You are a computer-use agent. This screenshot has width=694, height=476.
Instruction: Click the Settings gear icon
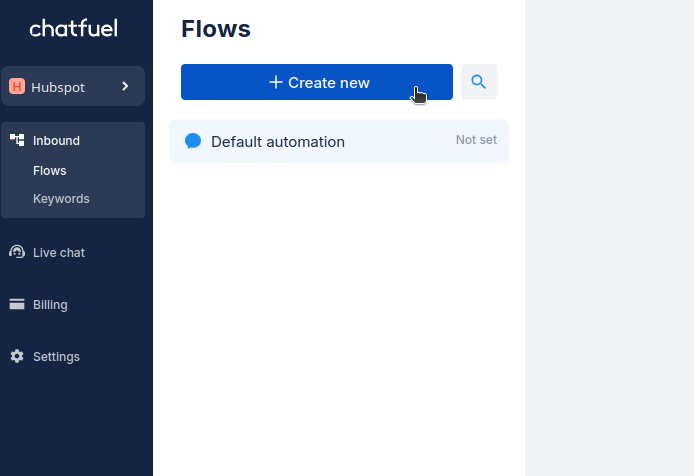tap(17, 356)
